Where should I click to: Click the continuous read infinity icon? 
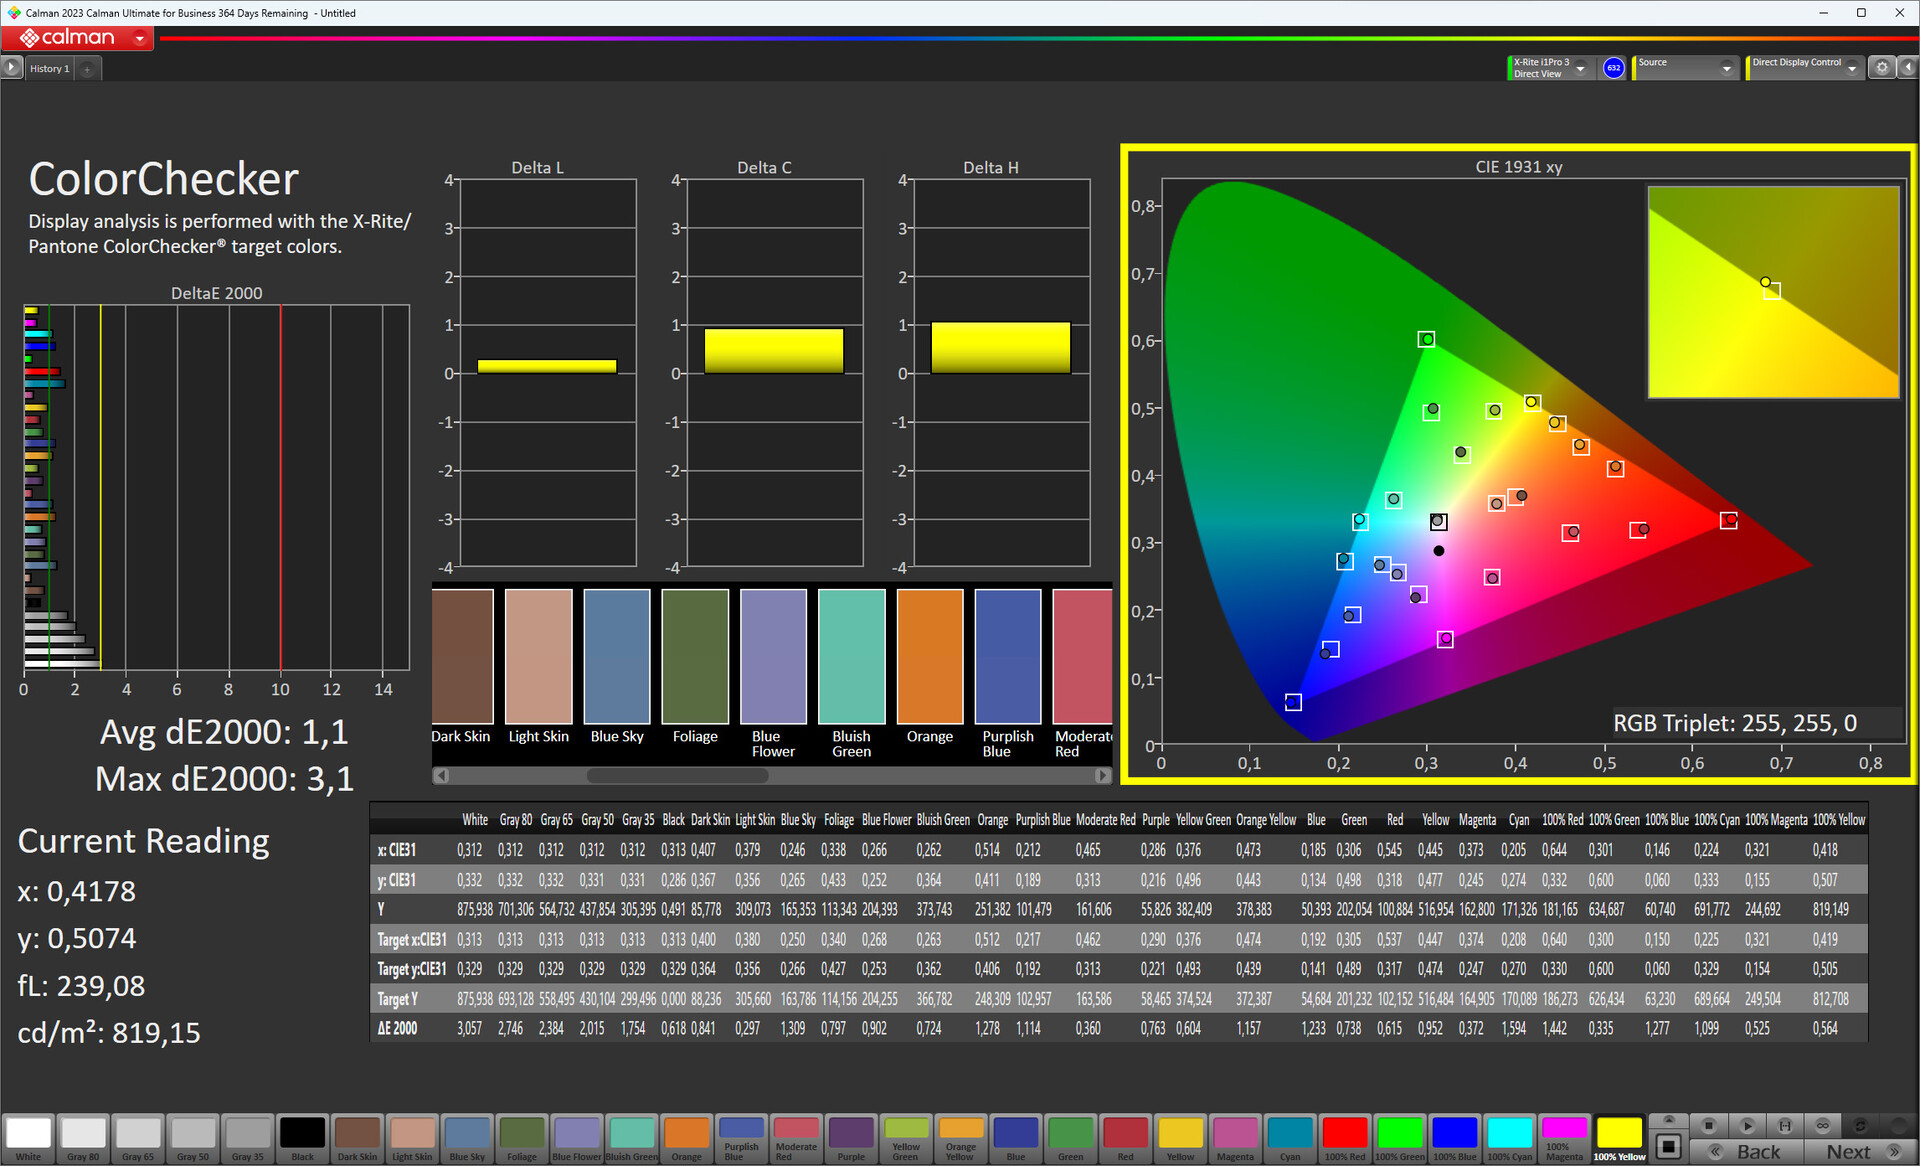tap(1822, 1125)
